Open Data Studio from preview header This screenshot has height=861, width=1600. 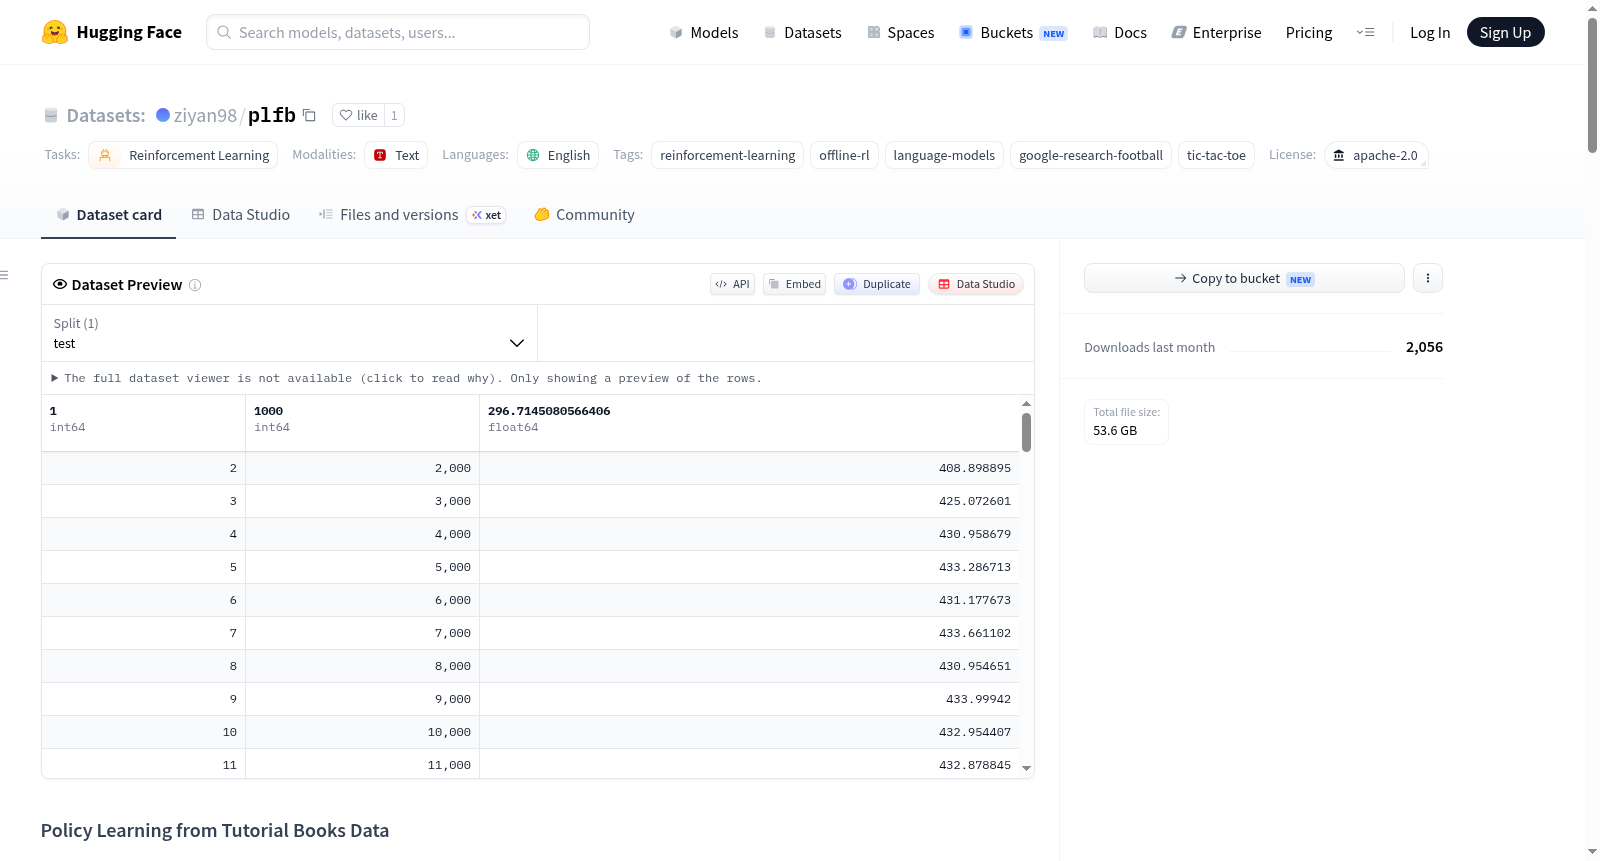coord(975,284)
